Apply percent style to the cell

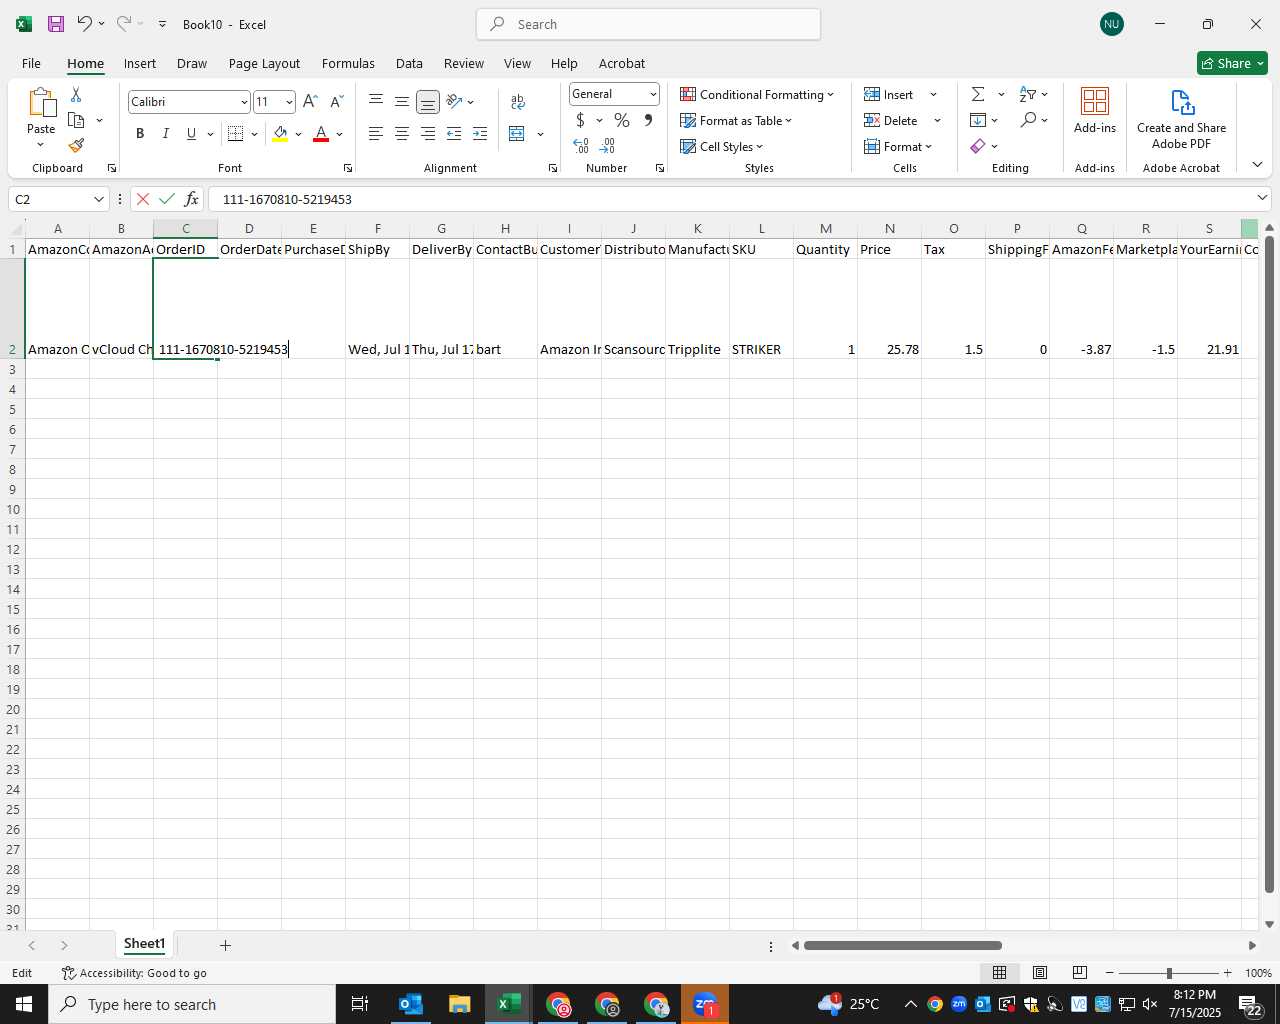622,120
